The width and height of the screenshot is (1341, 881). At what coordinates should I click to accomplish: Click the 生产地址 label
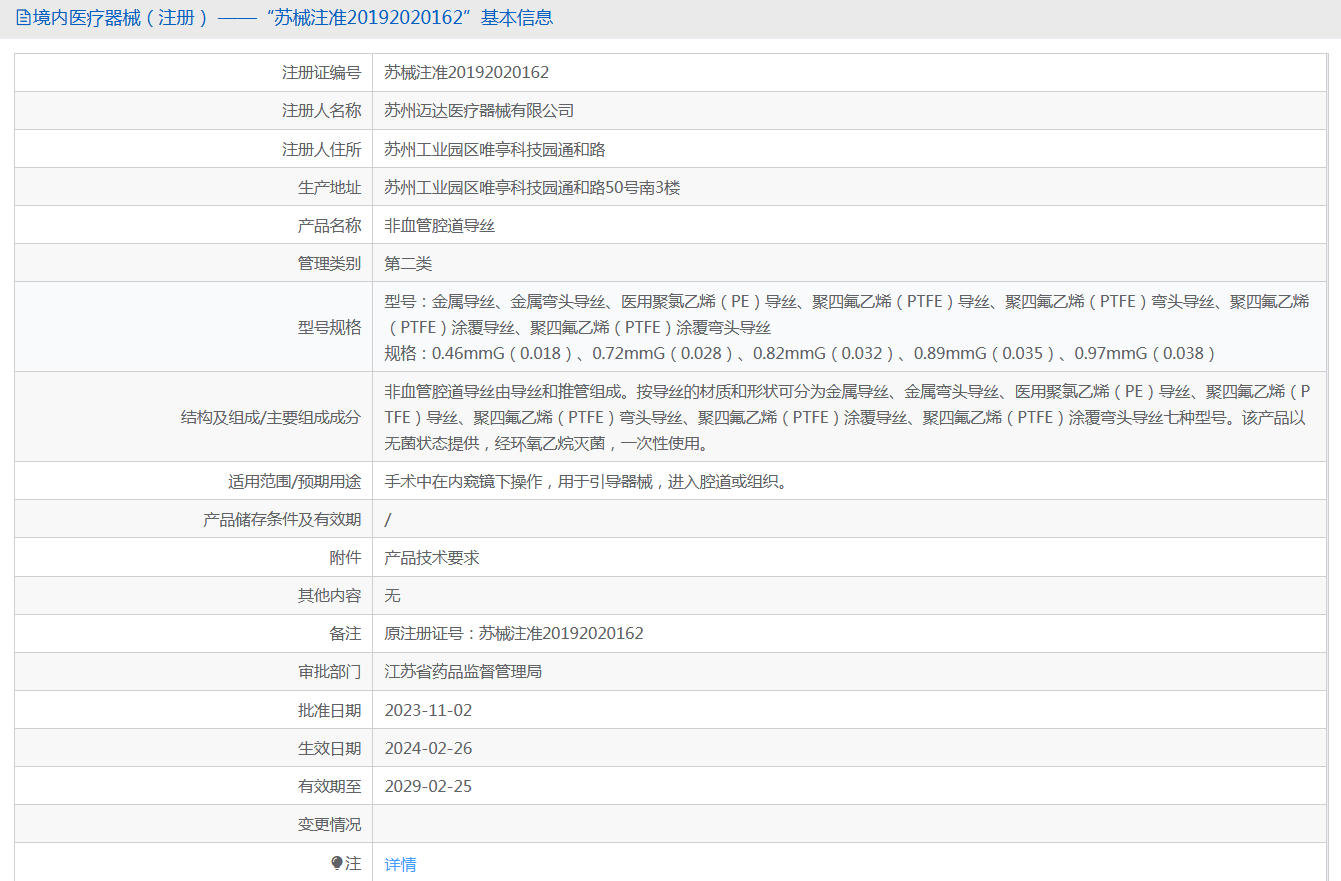(x=329, y=187)
